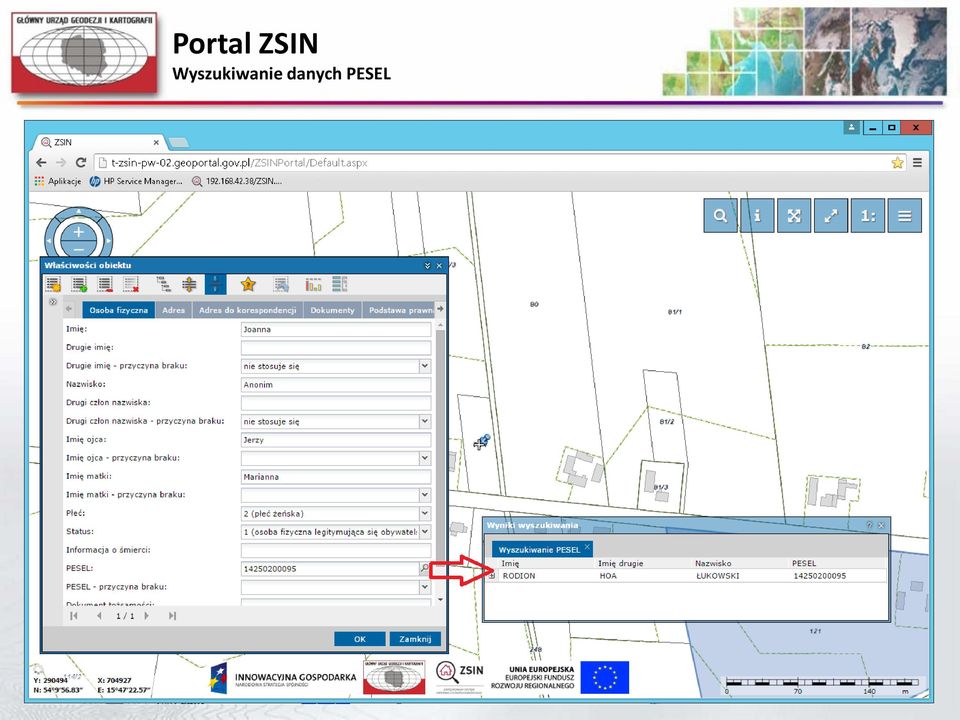
Task: Click the zoom-to-full-extent map button
Action: click(794, 216)
